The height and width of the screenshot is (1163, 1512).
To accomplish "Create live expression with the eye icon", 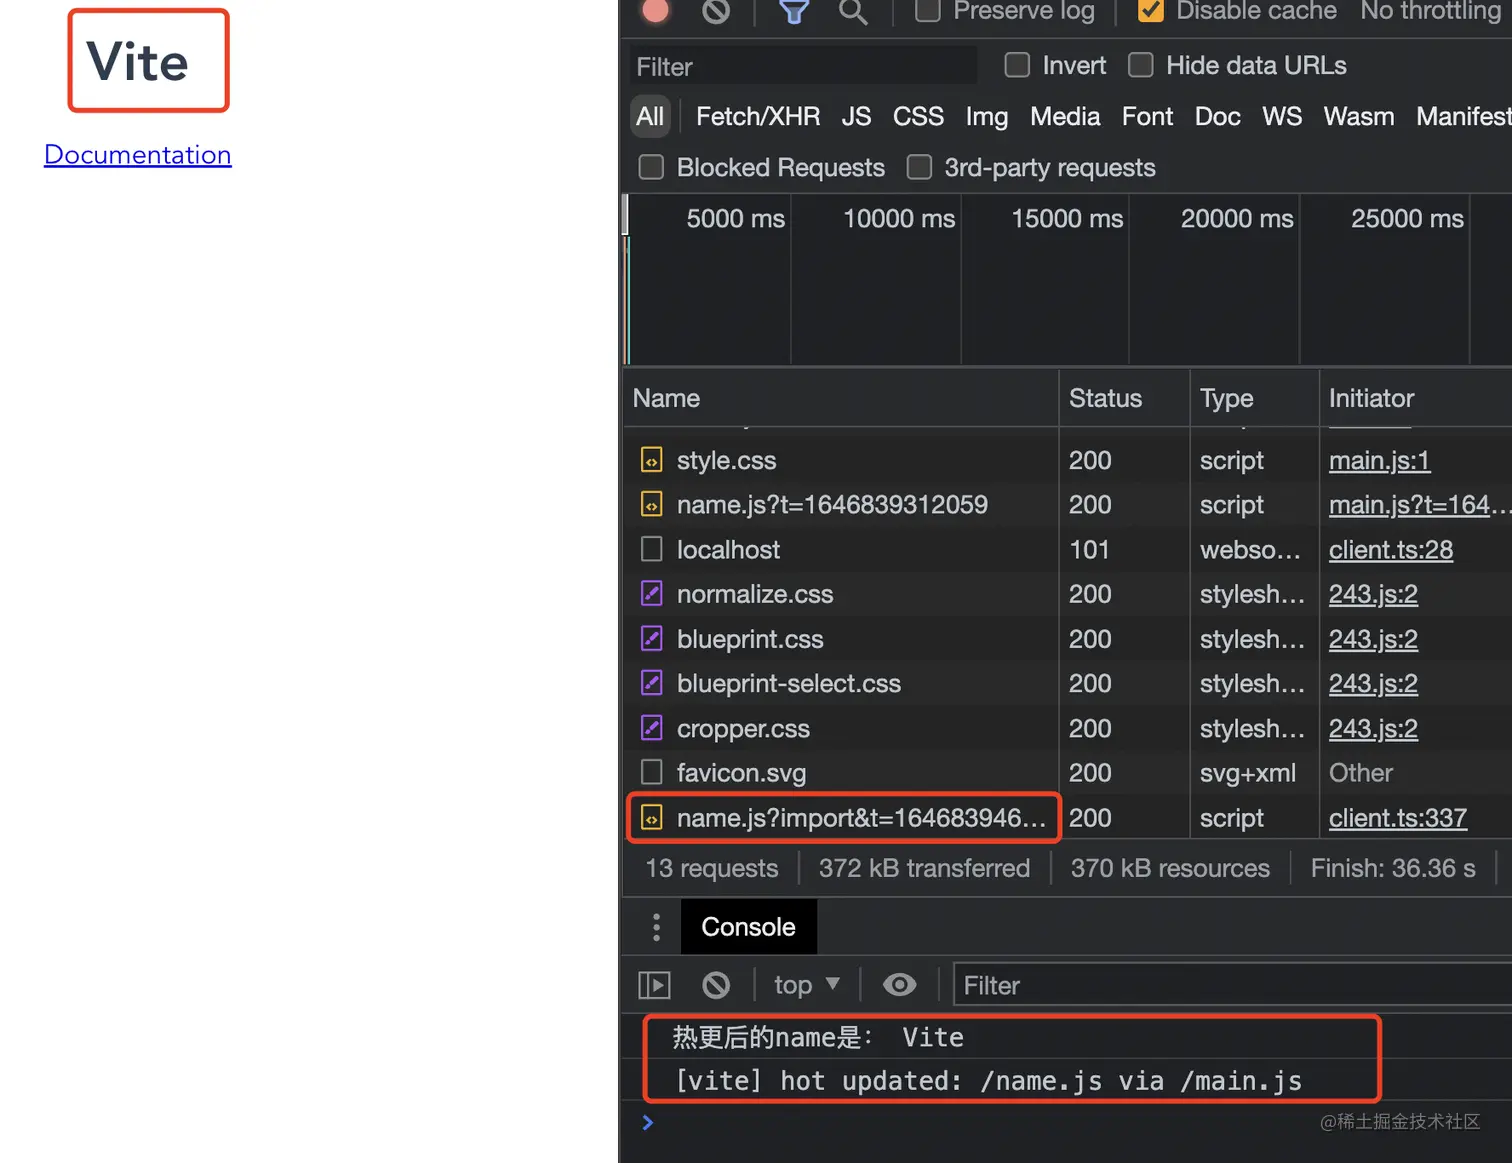I will (900, 985).
